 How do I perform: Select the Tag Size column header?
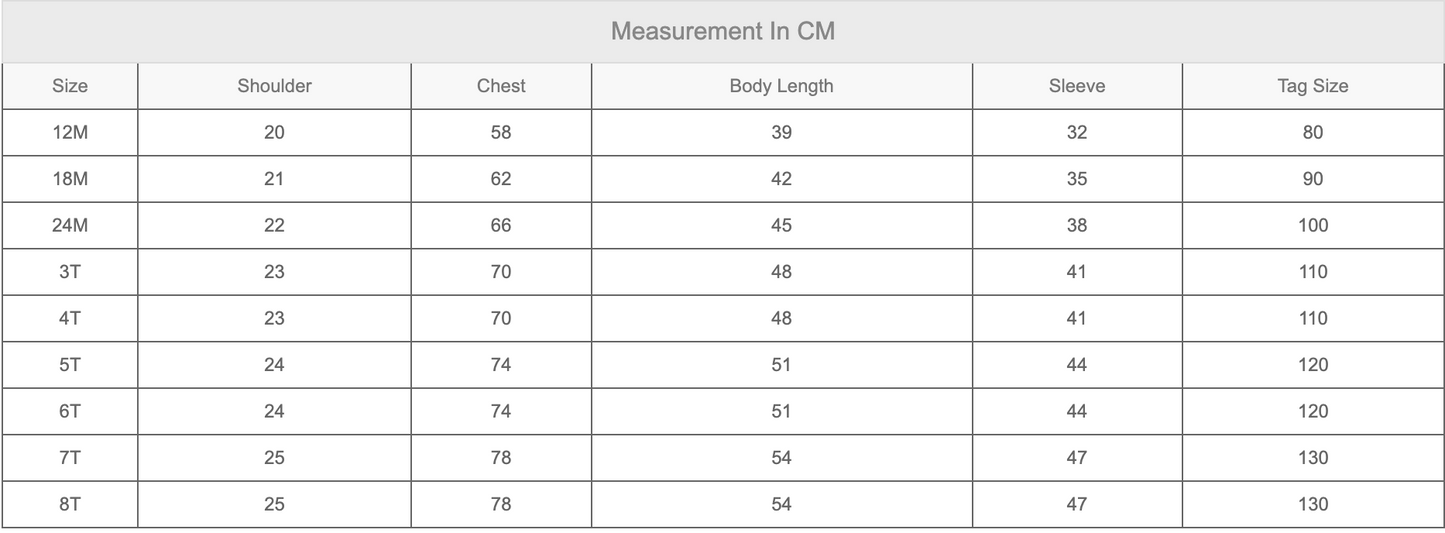1313,86
